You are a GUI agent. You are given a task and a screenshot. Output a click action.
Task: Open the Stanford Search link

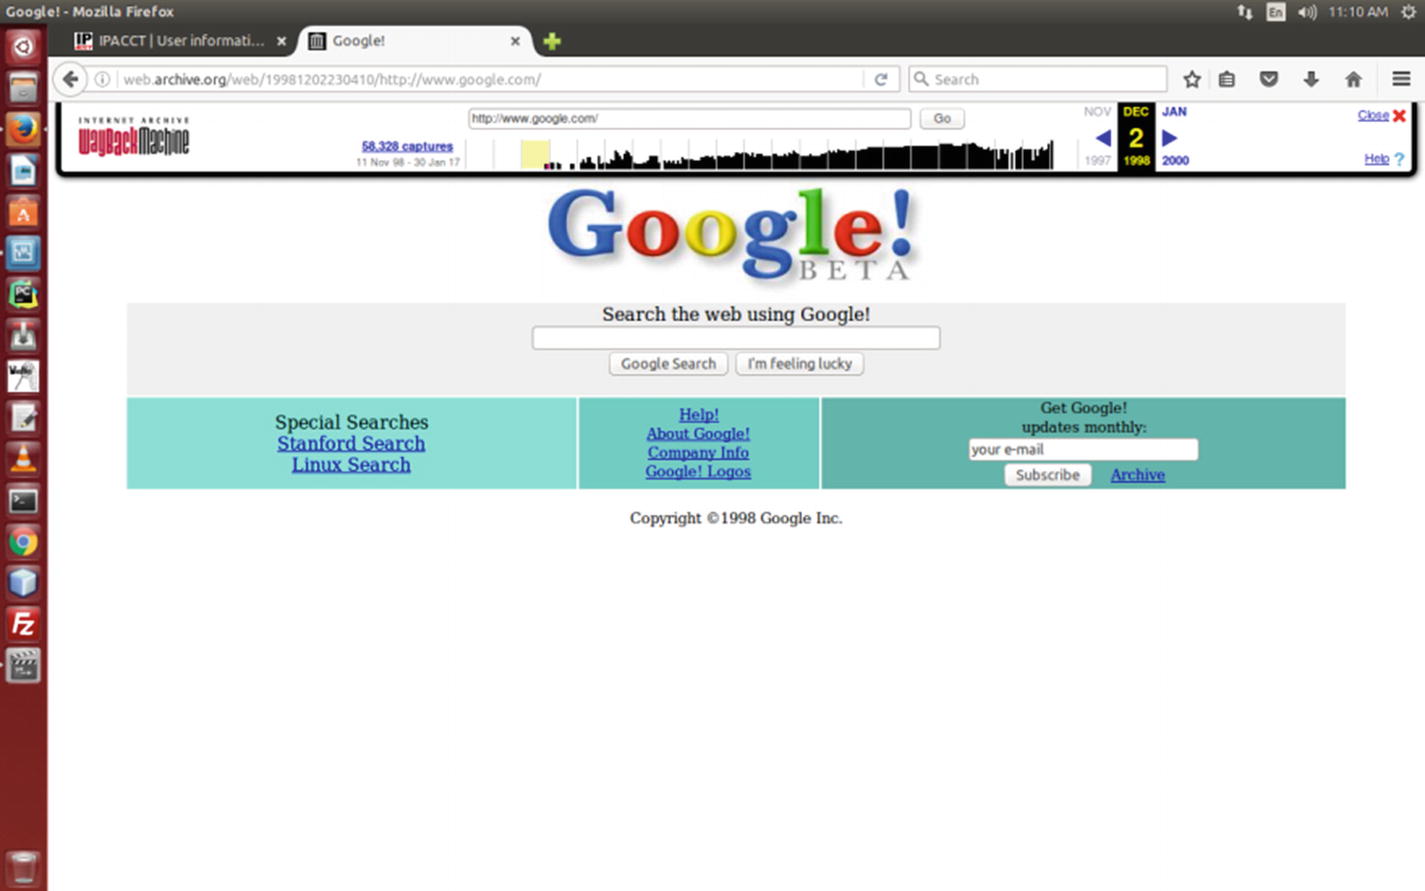point(351,443)
